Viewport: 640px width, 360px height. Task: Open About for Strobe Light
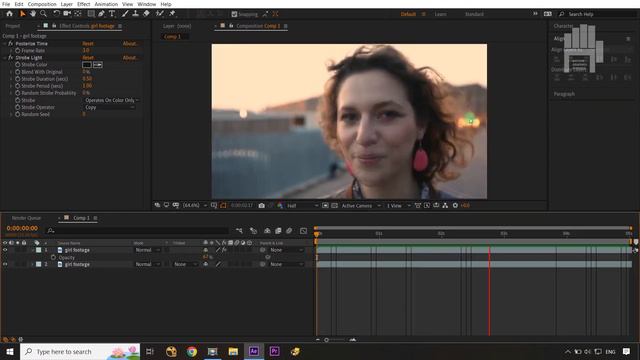pos(130,58)
